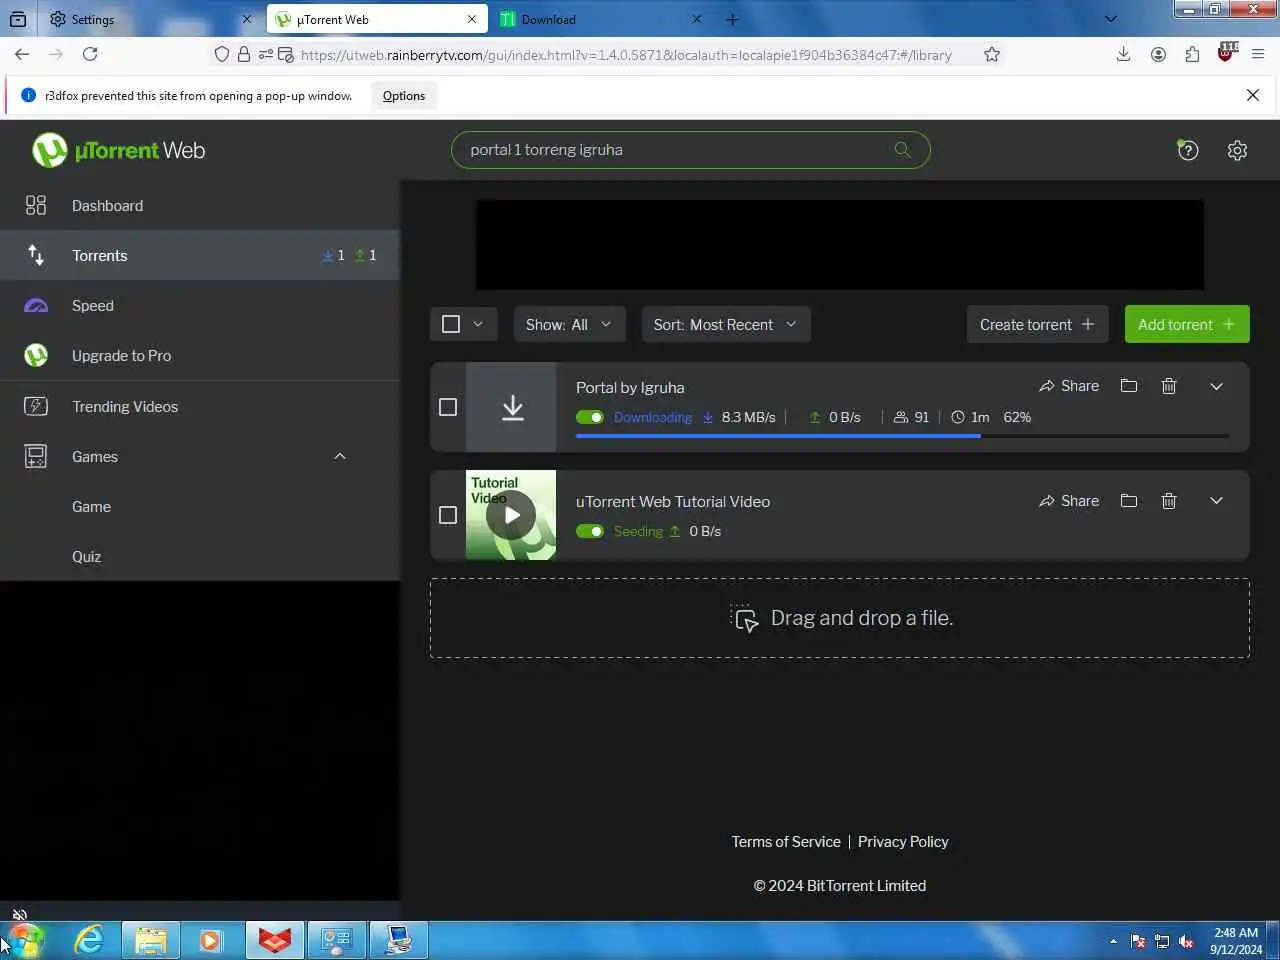Share the uTorrent Web Tutorial Video
Image resolution: width=1280 pixels, height=960 pixels.
click(1069, 500)
